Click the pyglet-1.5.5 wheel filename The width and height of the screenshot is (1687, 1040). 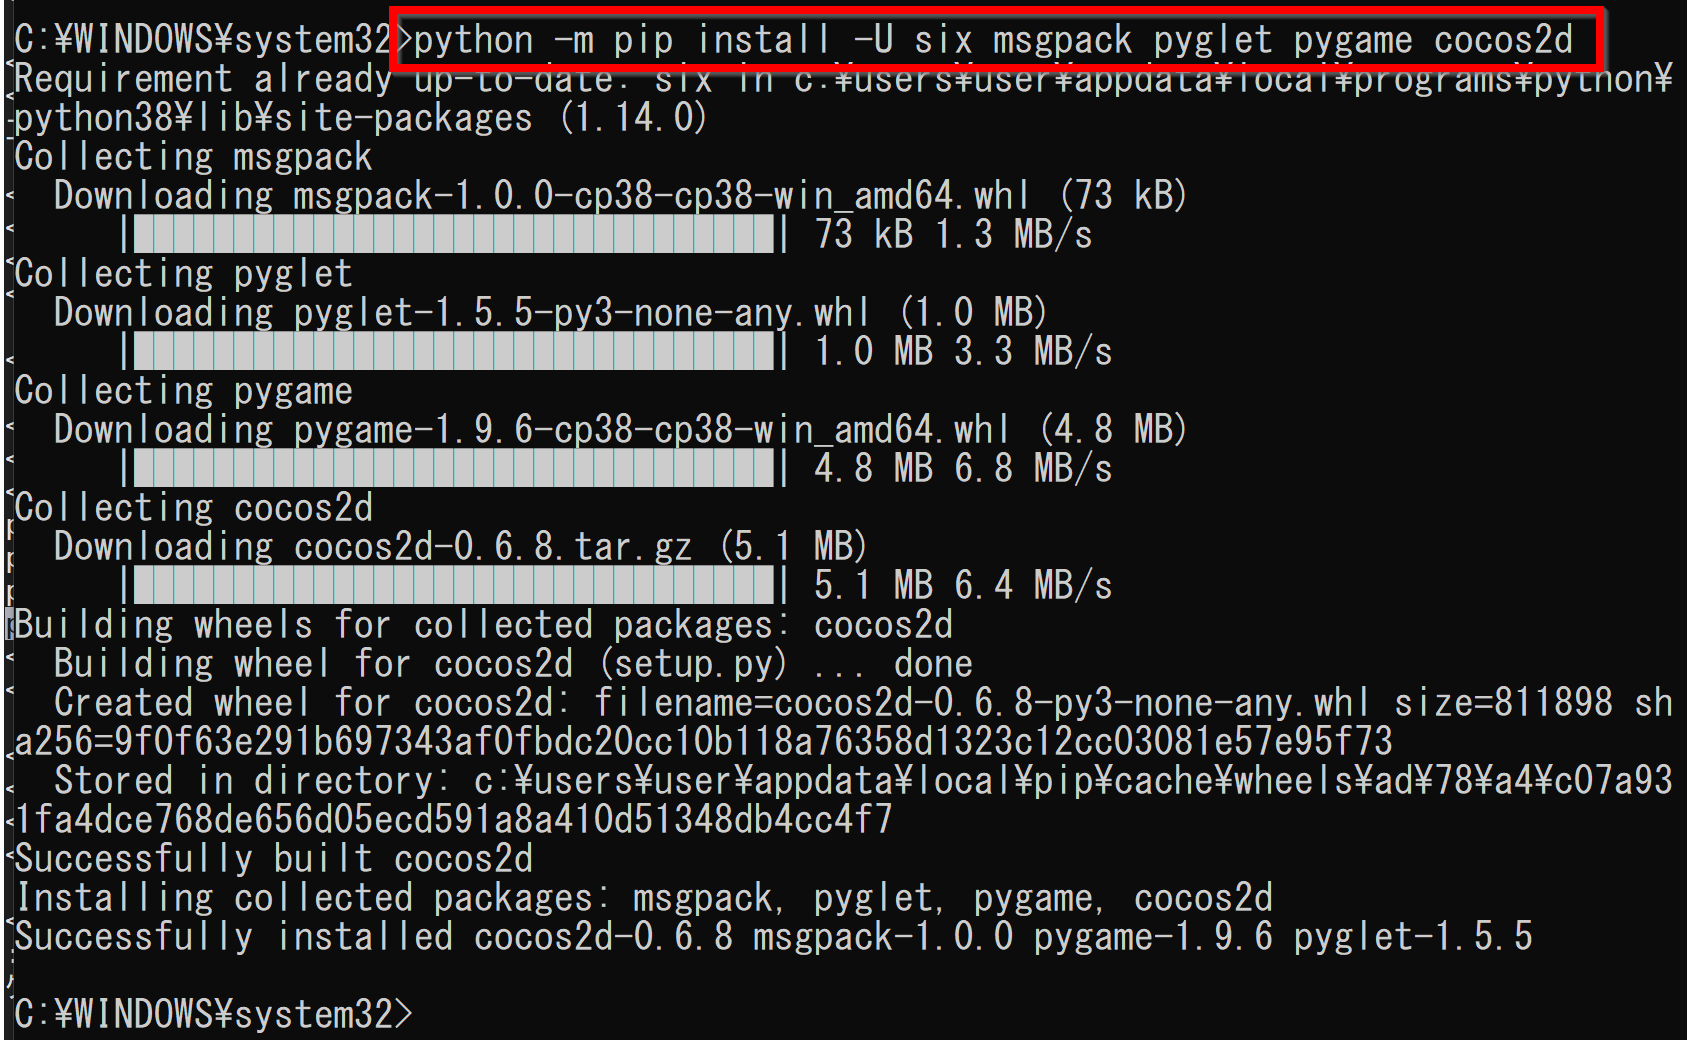pos(582,313)
